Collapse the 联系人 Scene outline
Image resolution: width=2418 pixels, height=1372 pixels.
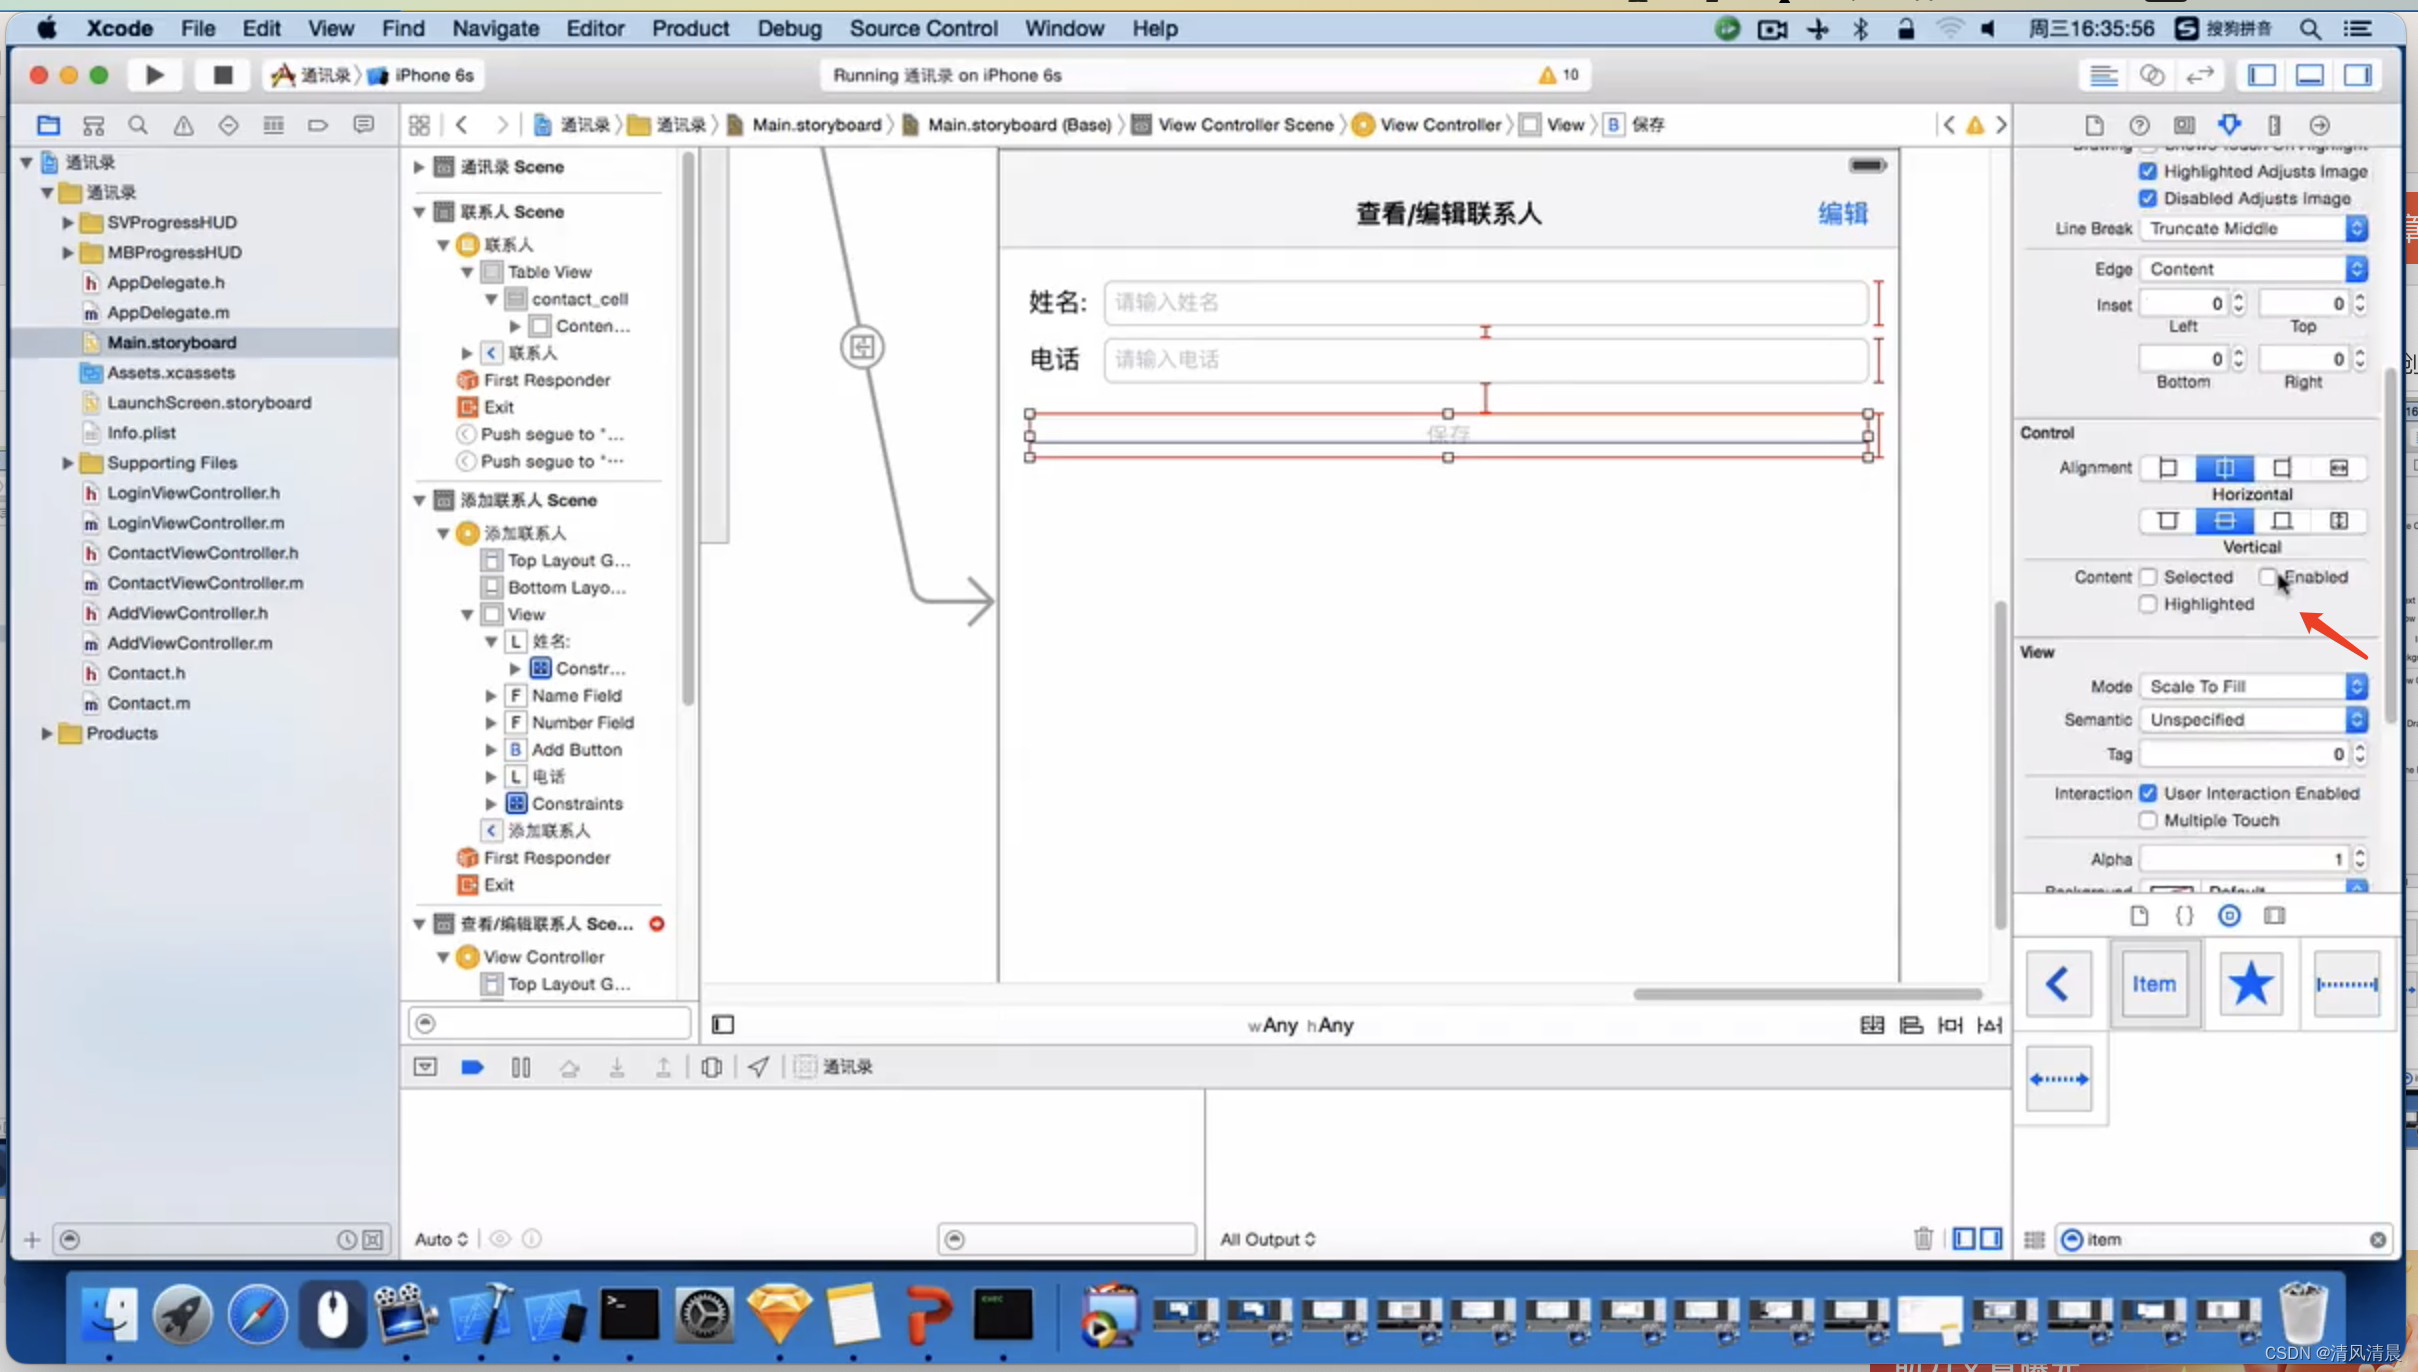click(x=419, y=211)
